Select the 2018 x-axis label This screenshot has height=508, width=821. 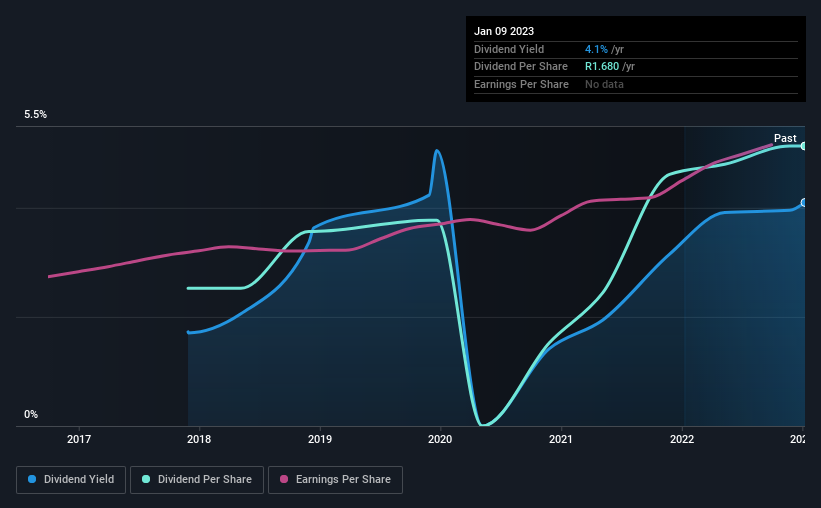199,439
